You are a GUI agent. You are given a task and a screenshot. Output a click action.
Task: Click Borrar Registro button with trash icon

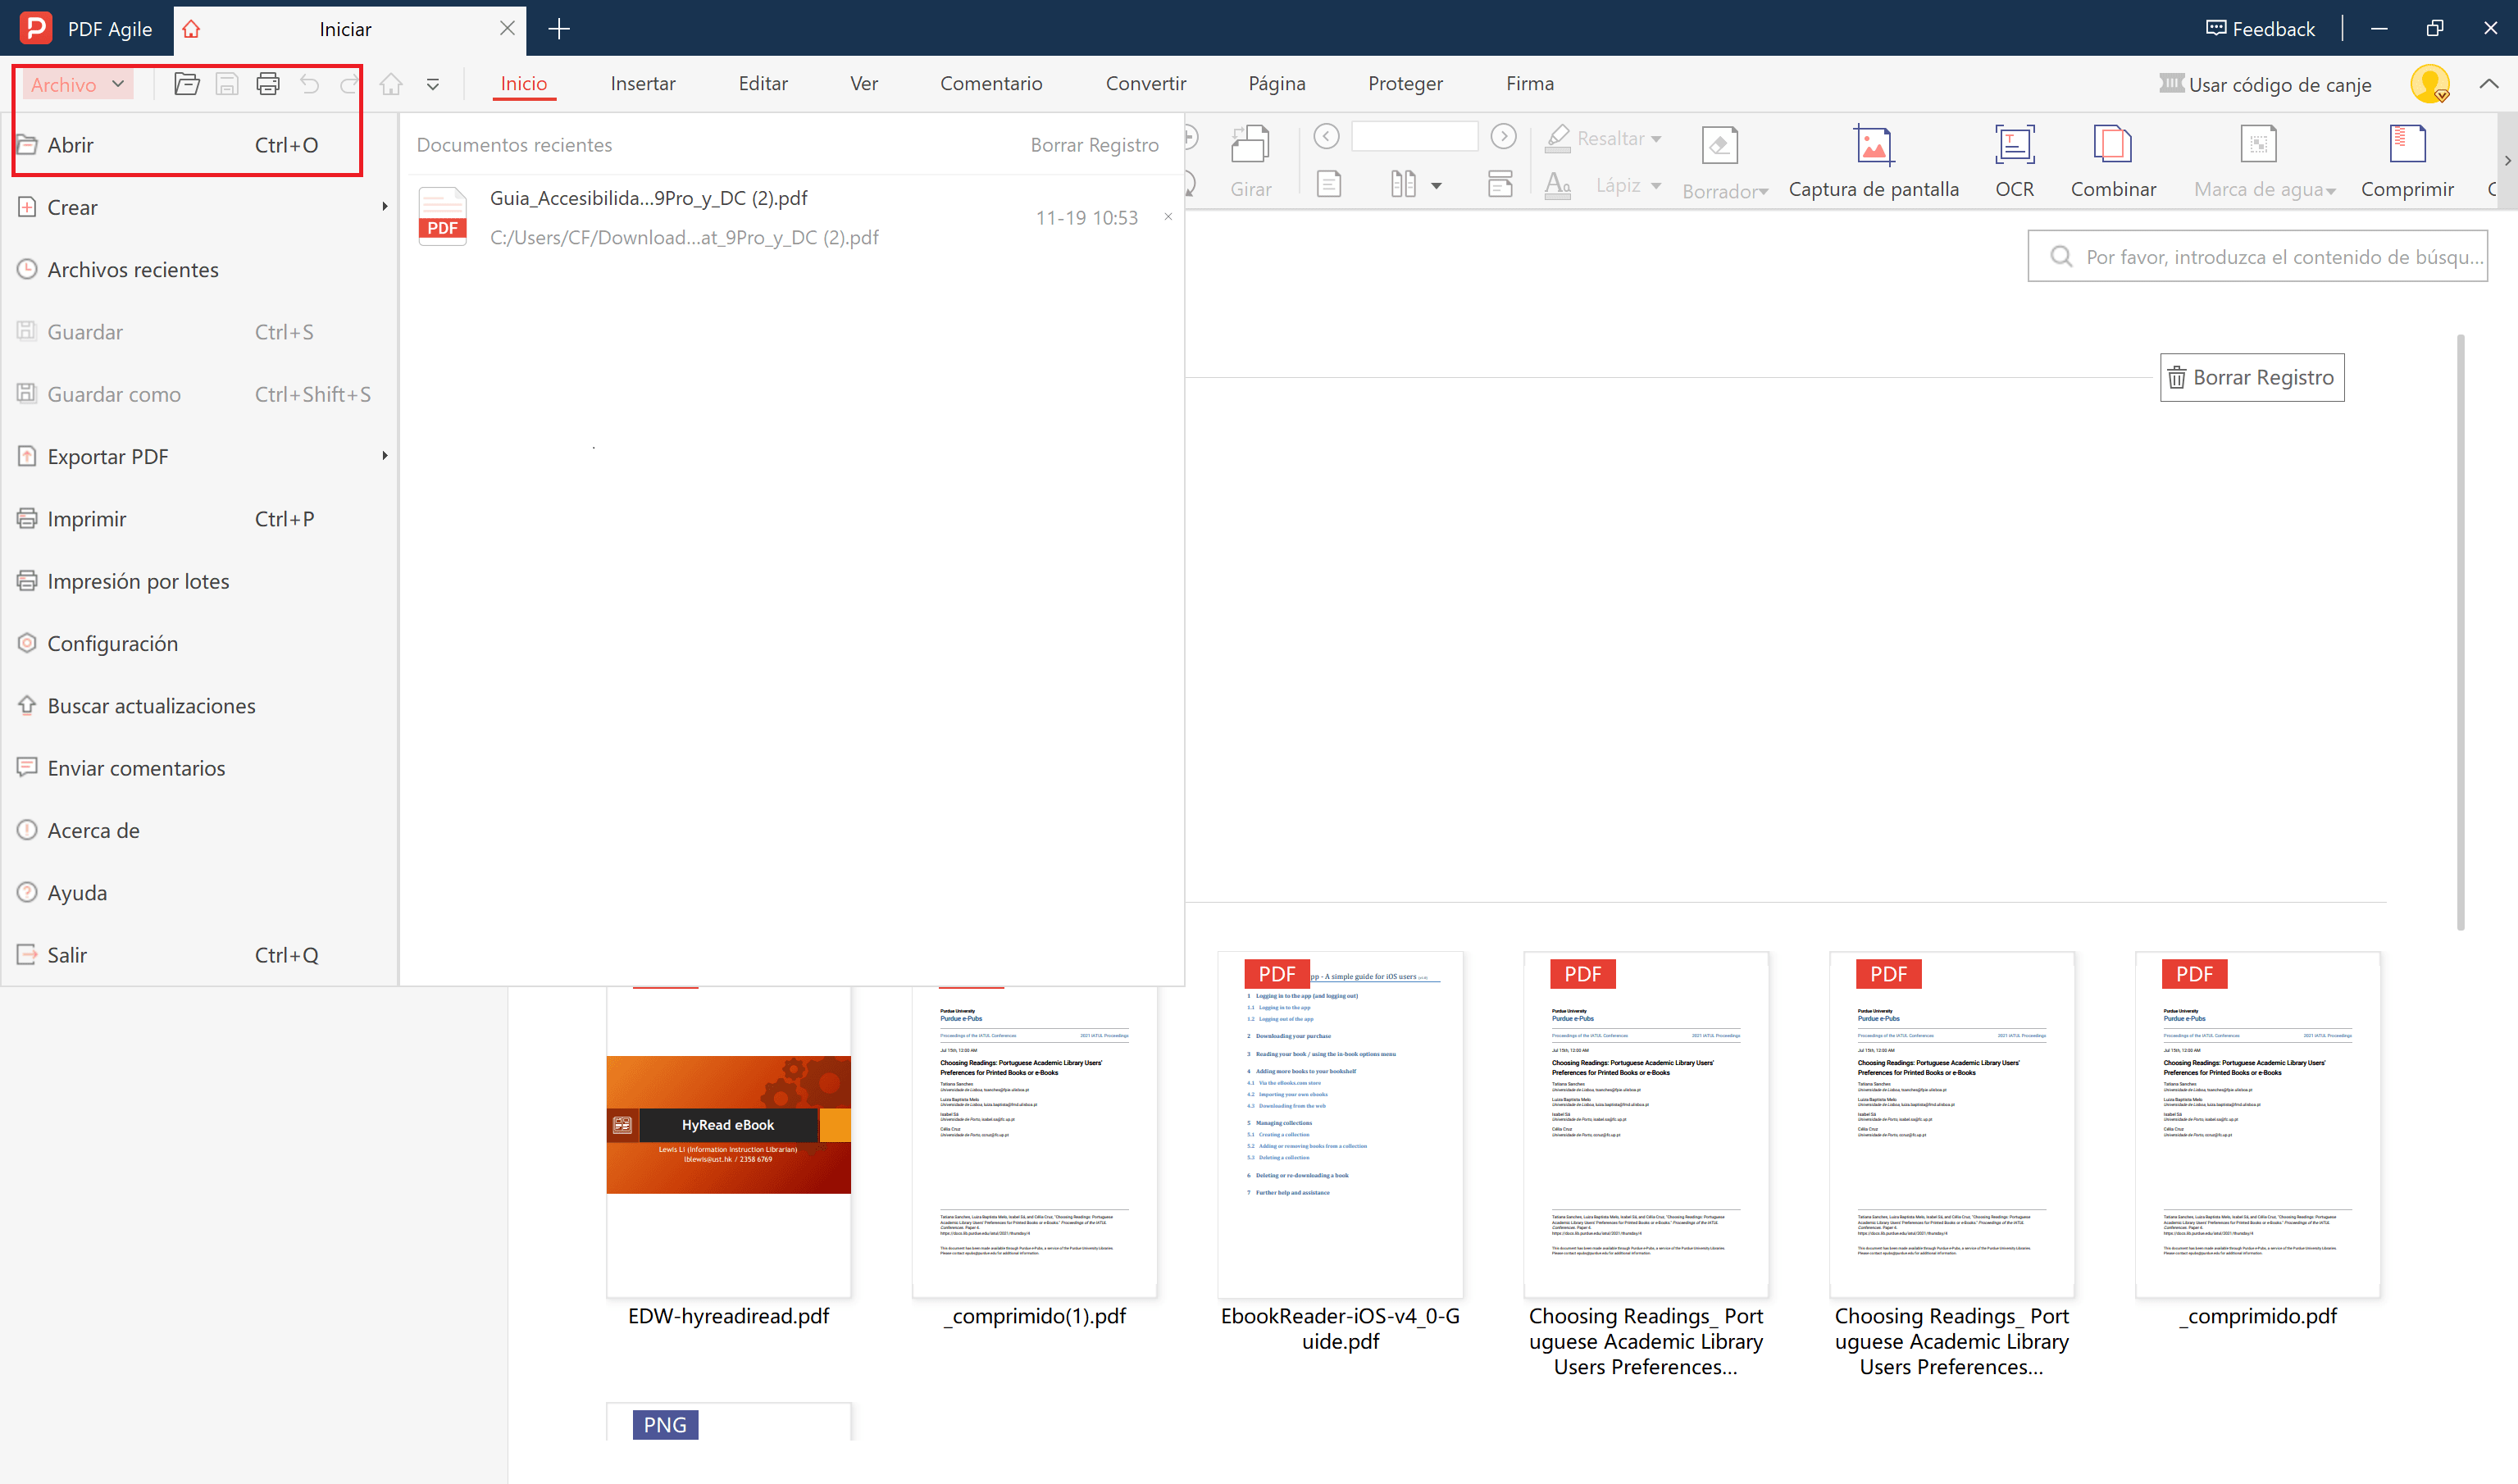tap(2251, 377)
